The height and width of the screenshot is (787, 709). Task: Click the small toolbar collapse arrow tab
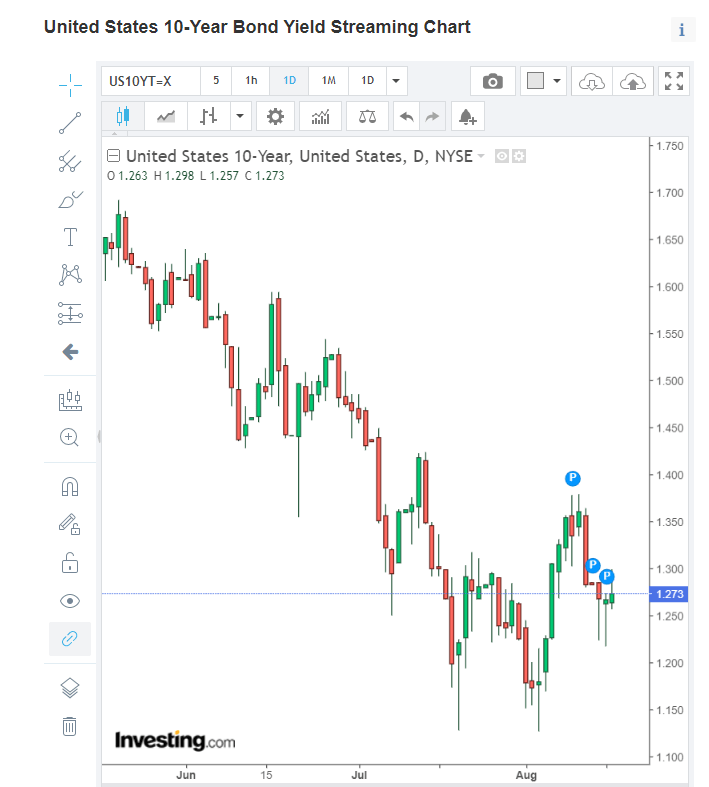pyautogui.click(x=115, y=134)
